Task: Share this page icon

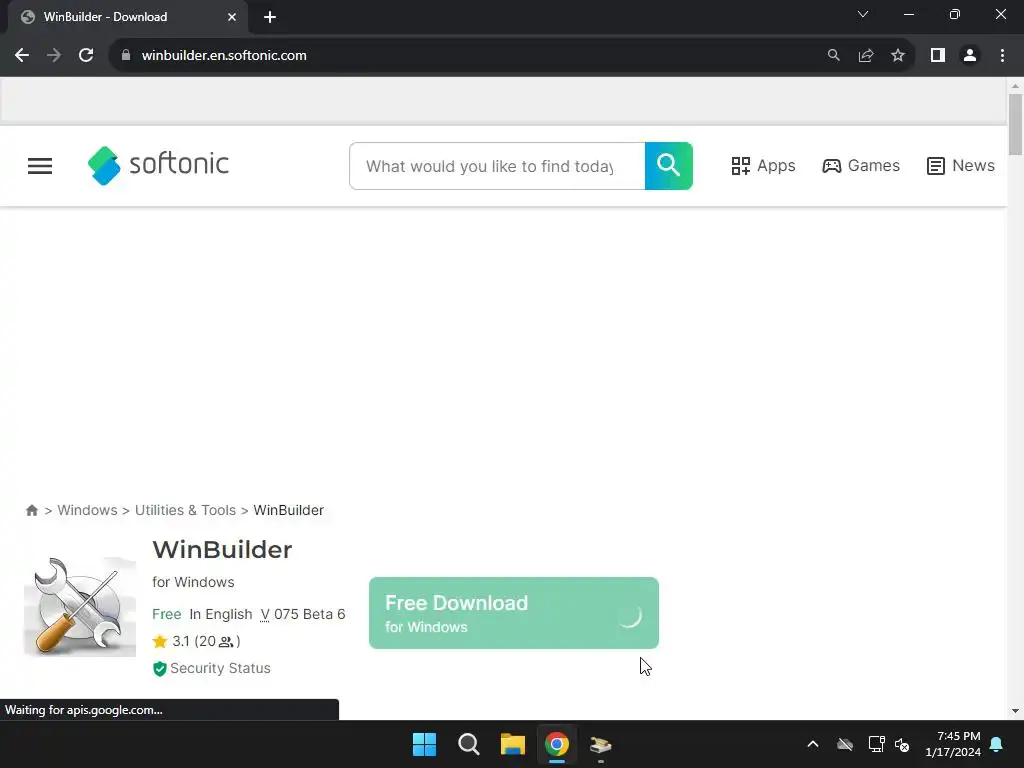Action: [x=866, y=56]
